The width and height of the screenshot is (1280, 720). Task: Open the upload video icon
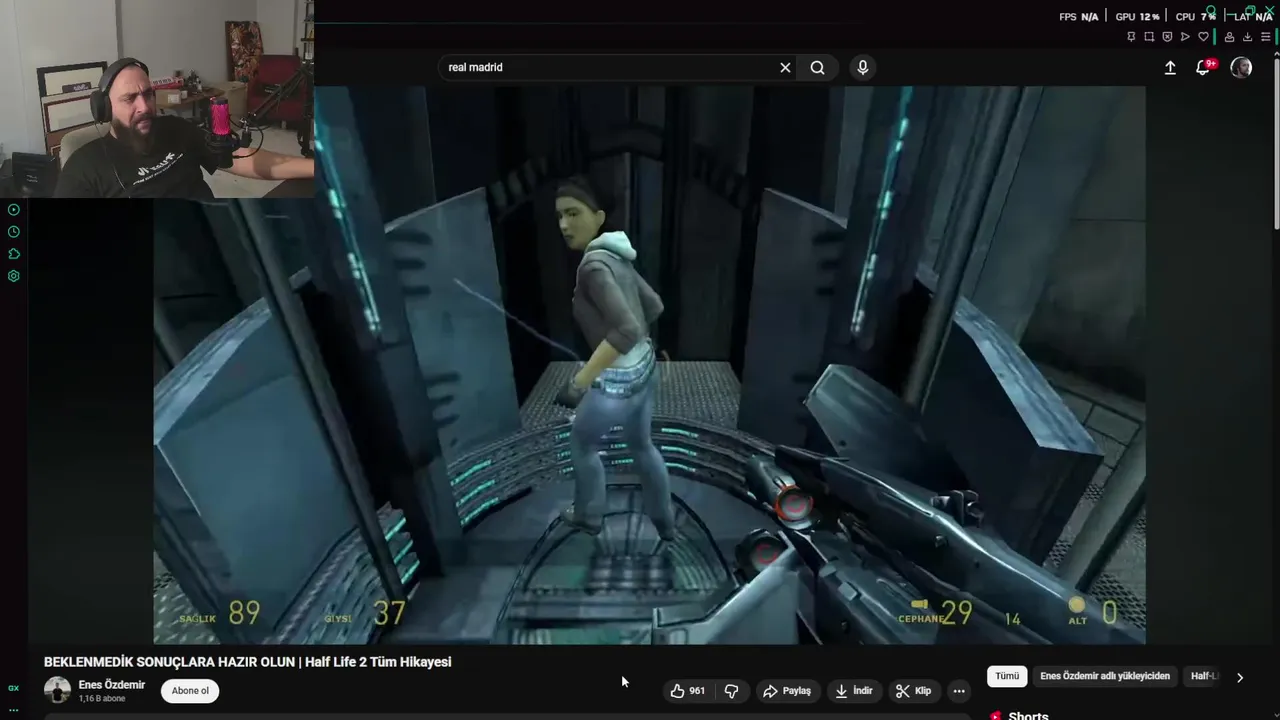1170,67
